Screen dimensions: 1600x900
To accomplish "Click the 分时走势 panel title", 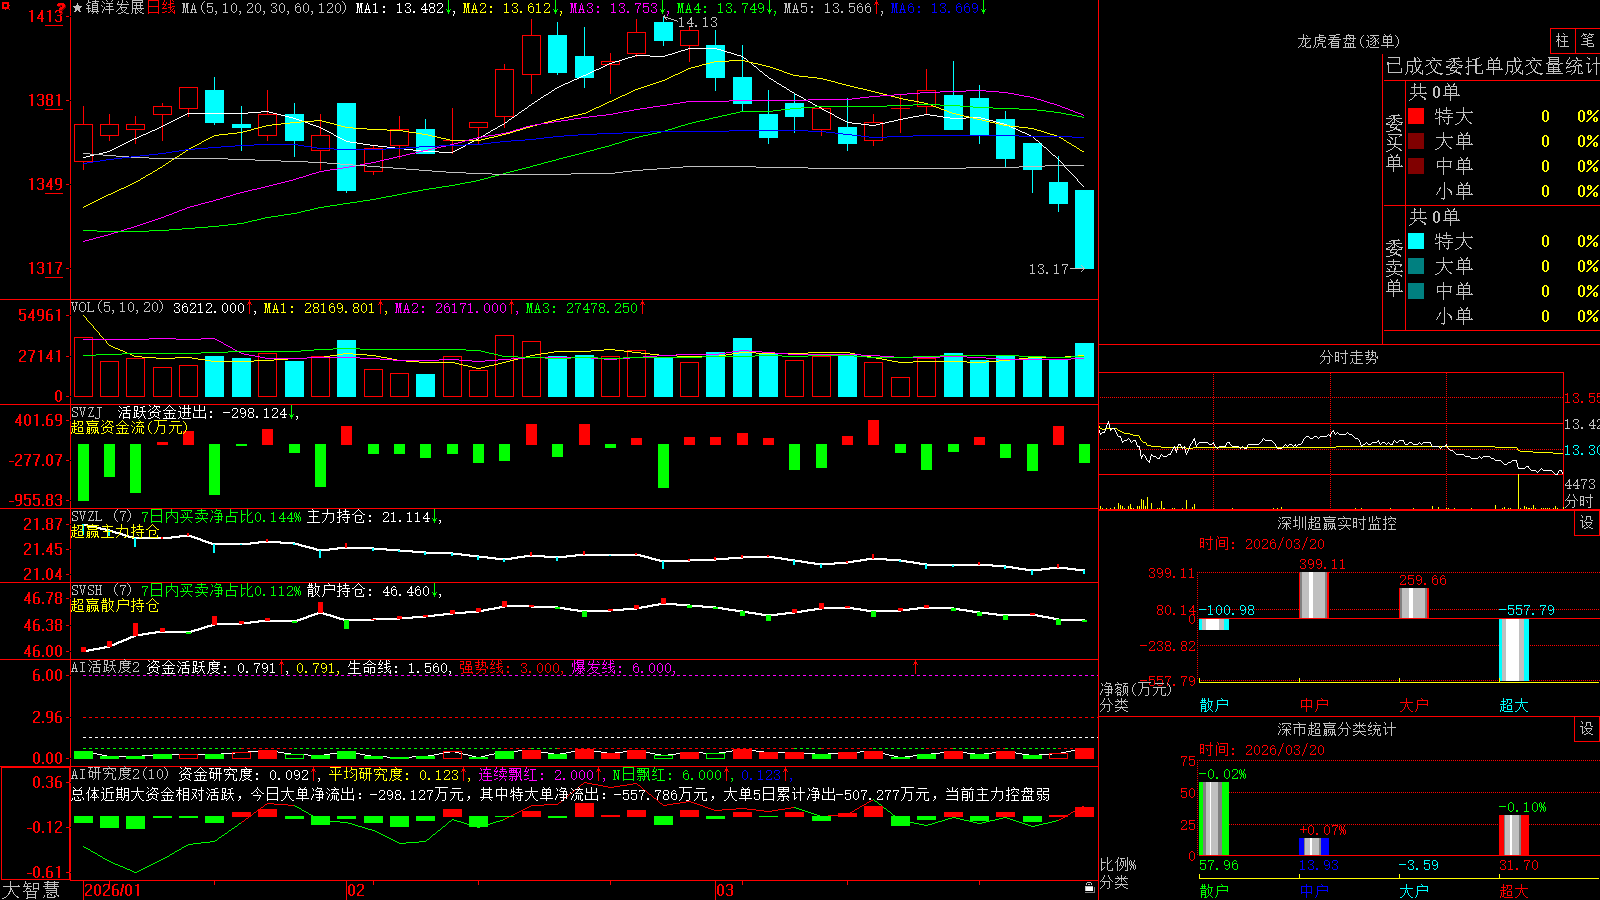I will (1348, 357).
